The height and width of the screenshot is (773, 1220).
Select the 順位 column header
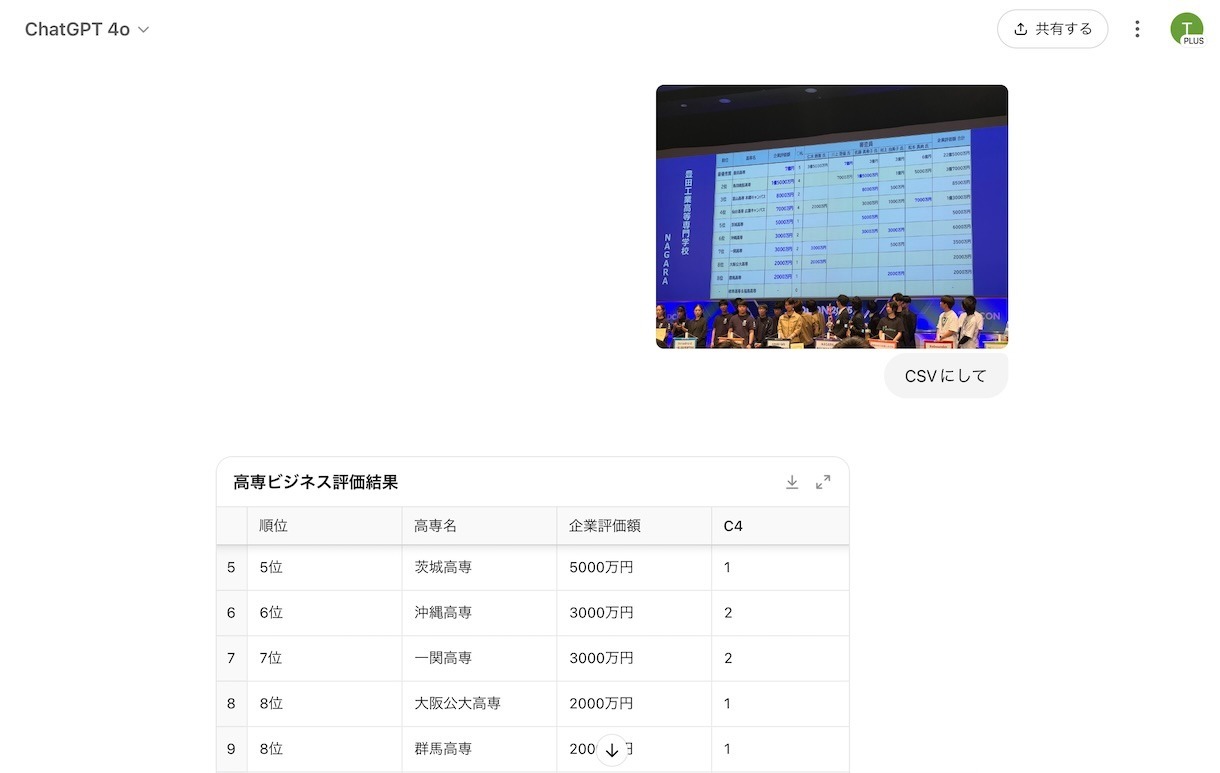tap(324, 526)
